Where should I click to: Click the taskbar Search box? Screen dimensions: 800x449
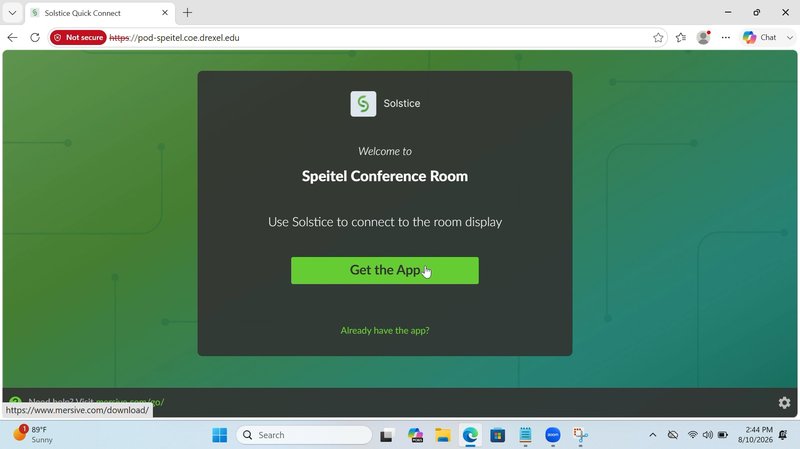304,435
